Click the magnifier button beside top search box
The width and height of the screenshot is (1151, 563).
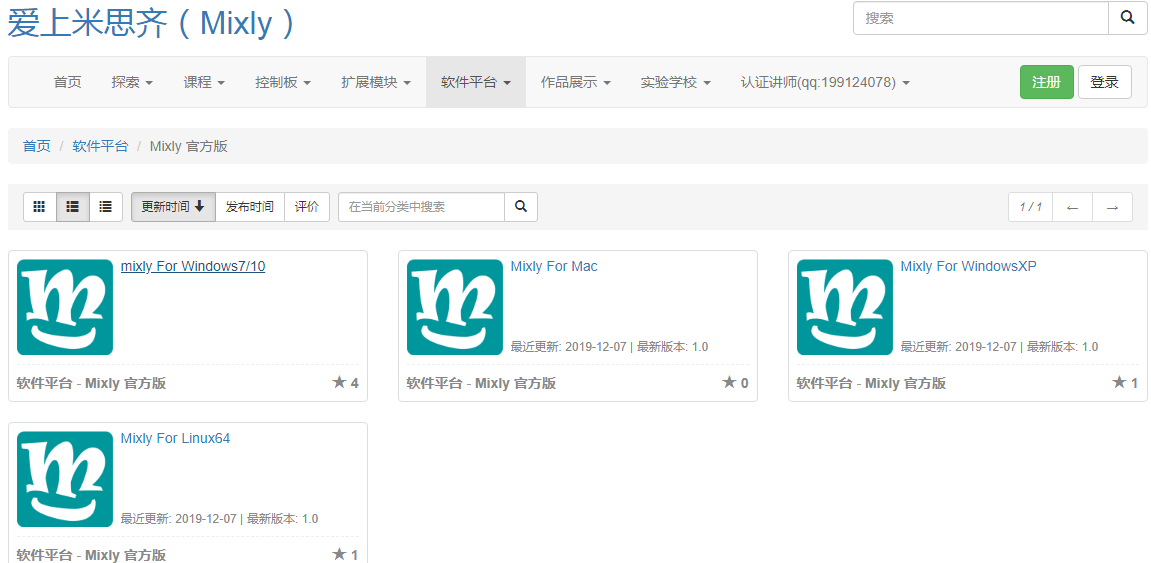[x=1128, y=18]
